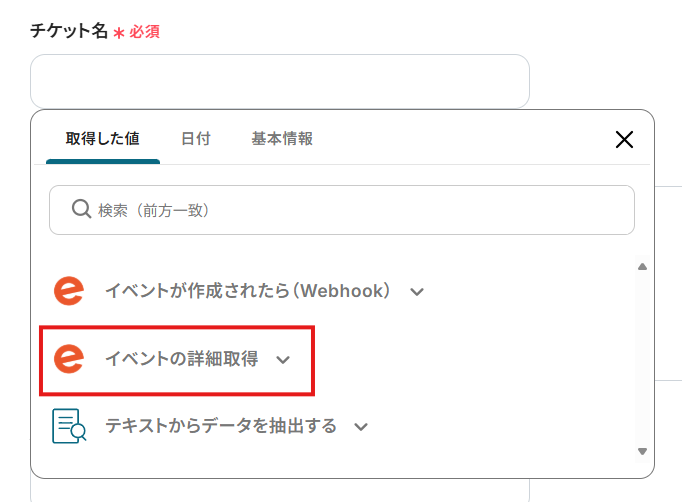Click the scrollbar up arrow
682x502 pixels.
point(642,266)
